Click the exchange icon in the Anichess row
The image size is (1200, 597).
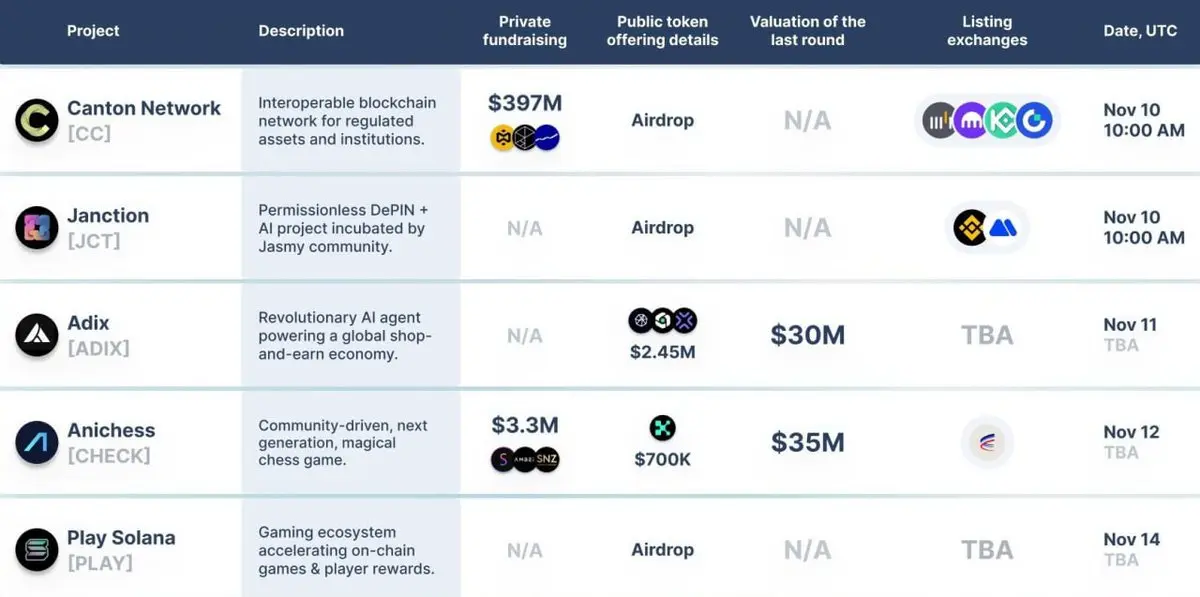pyautogui.click(x=987, y=443)
